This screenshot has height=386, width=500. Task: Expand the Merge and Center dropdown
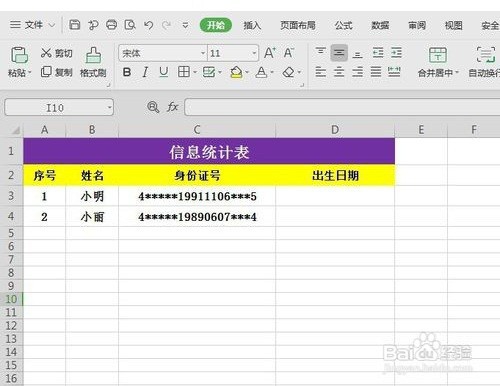[x=457, y=73]
